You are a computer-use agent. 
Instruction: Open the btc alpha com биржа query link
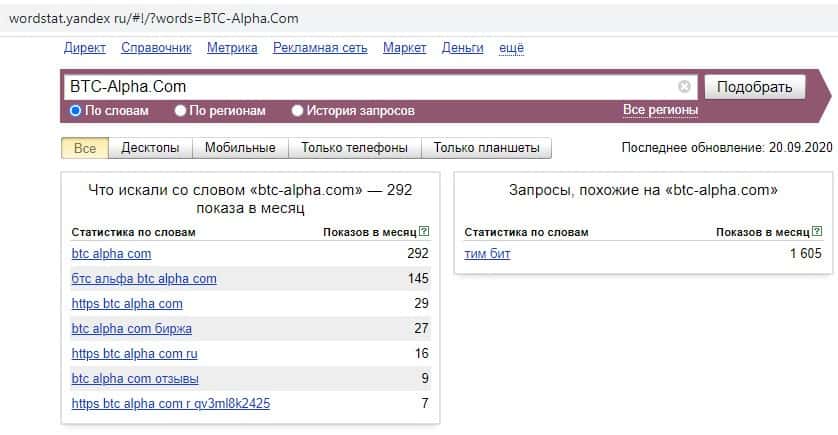(x=132, y=328)
